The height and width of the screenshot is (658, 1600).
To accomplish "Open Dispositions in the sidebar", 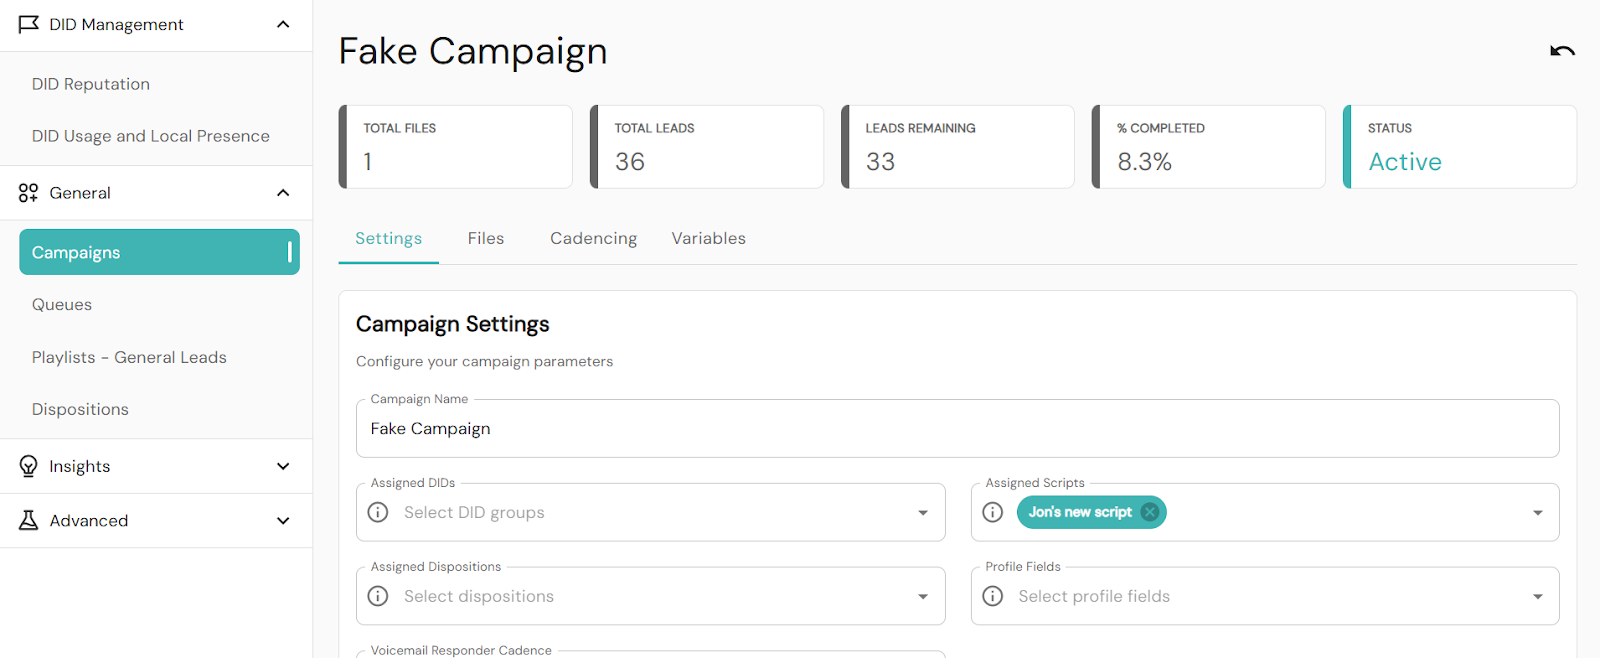I will 80,409.
